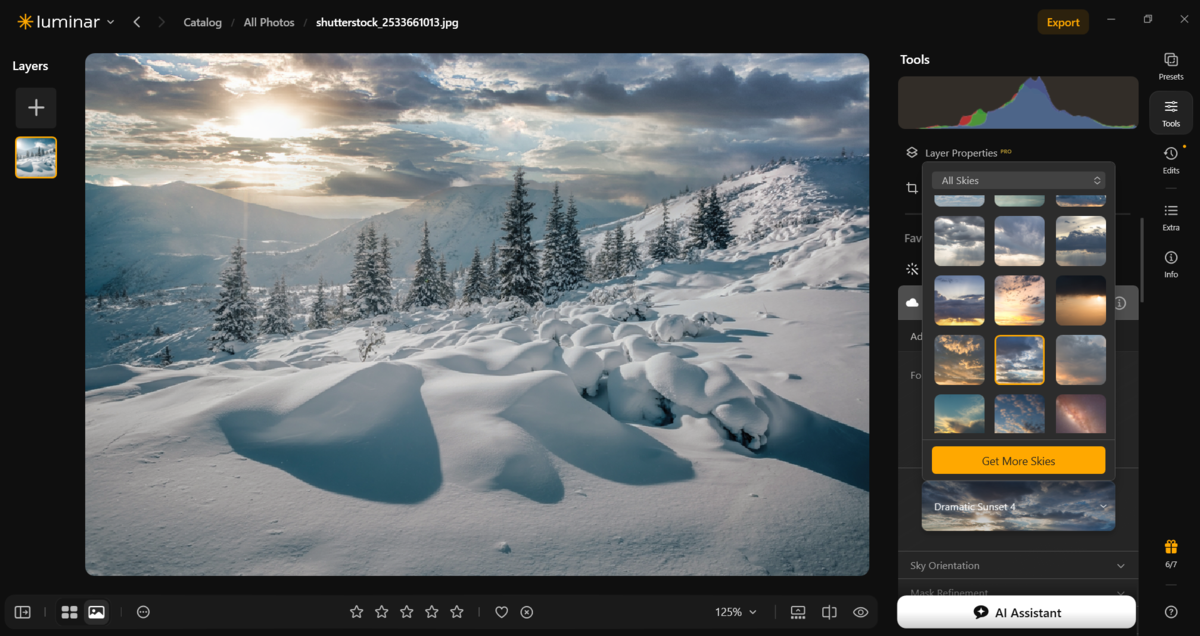Mark photo as favorite with heart
Image resolution: width=1200 pixels, height=636 pixels.
coord(502,612)
